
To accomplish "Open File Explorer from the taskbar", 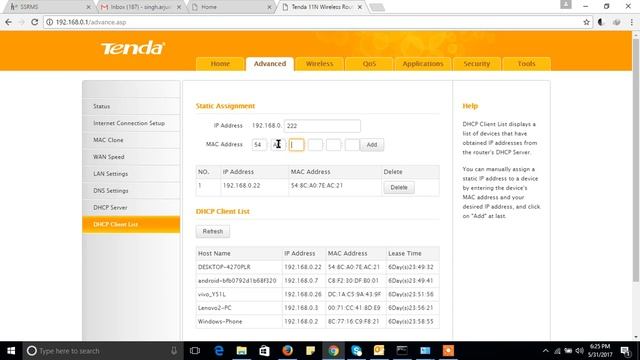I will click(242, 351).
